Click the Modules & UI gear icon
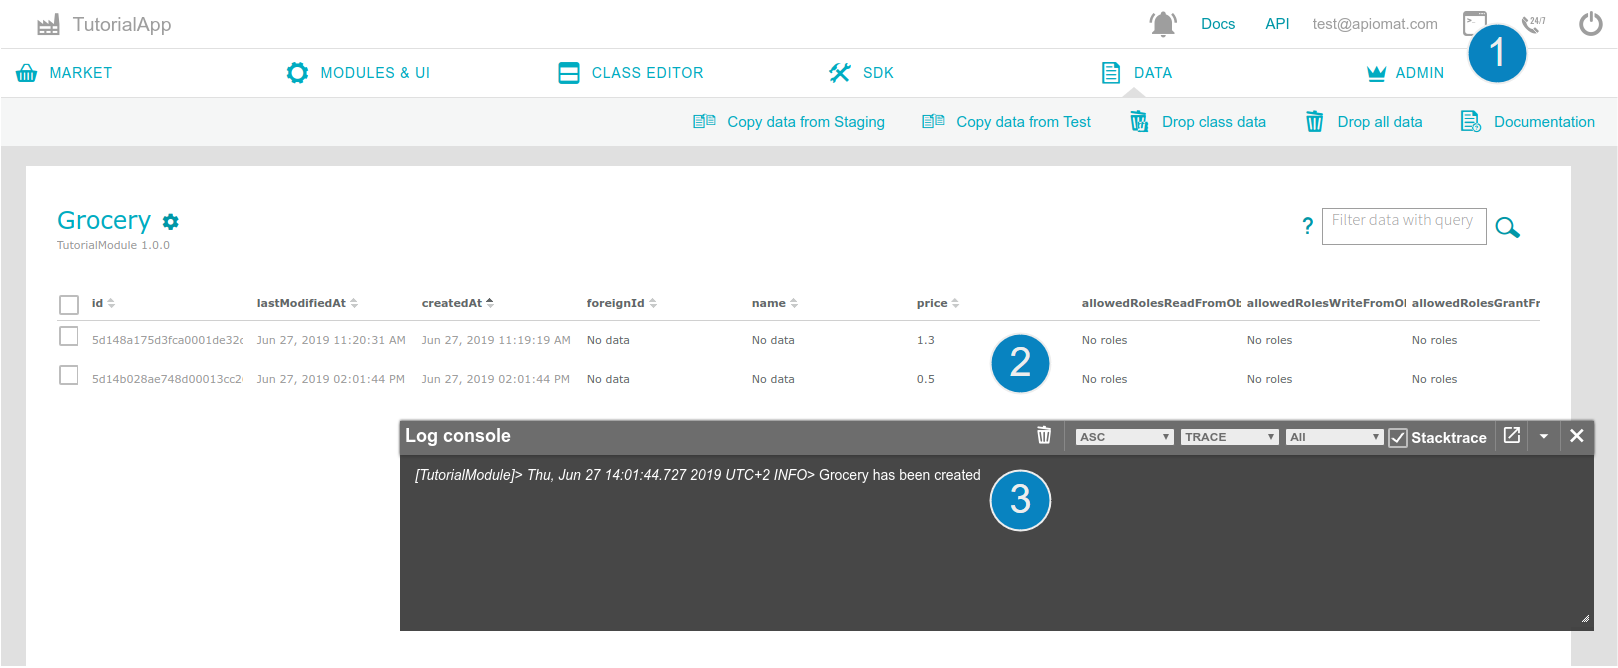 (x=297, y=73)
